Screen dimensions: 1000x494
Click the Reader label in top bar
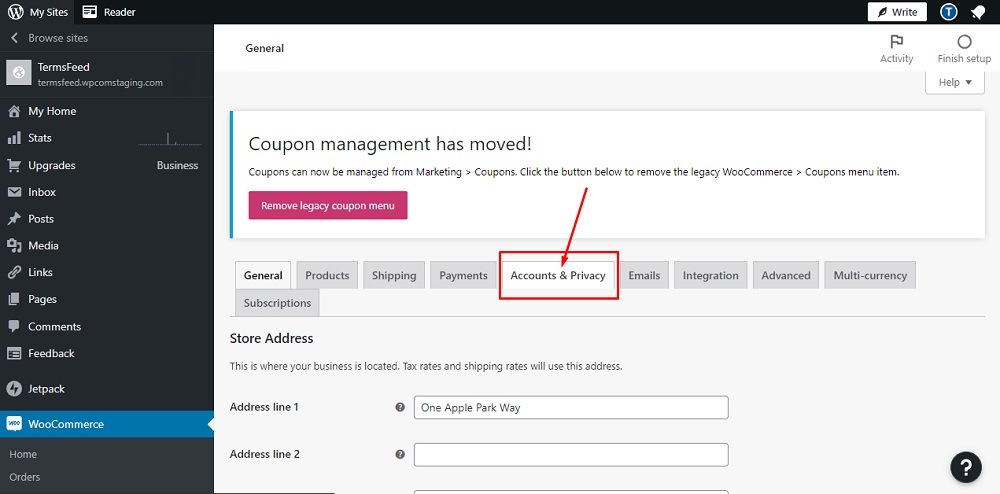[x=120, y=12]
